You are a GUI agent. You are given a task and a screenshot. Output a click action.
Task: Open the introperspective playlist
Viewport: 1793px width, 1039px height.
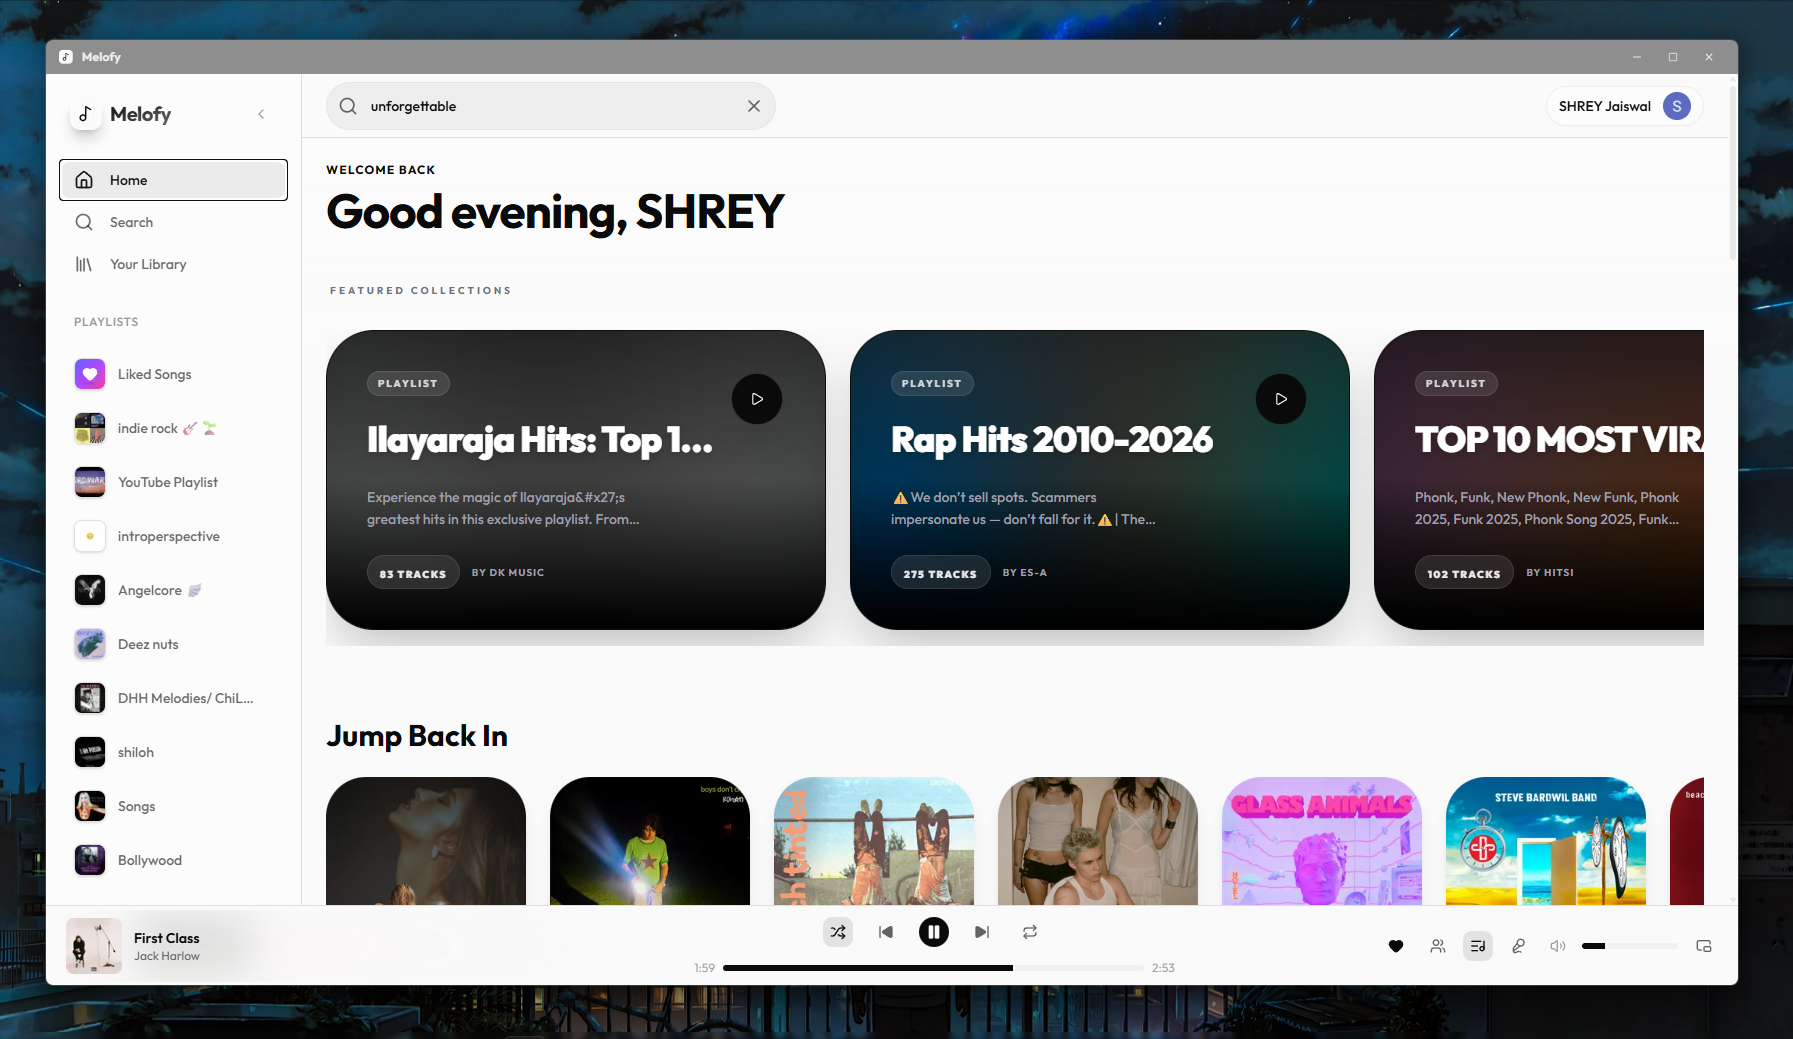(173, 536)
